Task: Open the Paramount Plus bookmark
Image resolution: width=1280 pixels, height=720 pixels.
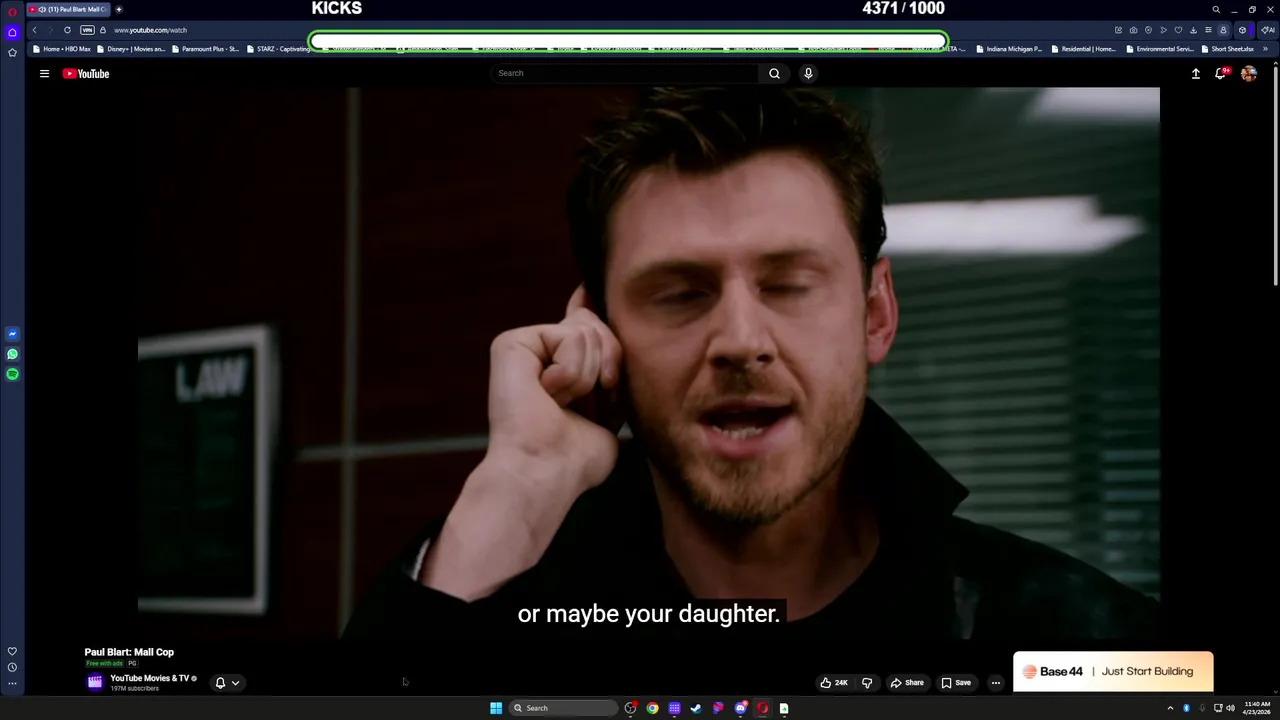Action: click(206, 49)
